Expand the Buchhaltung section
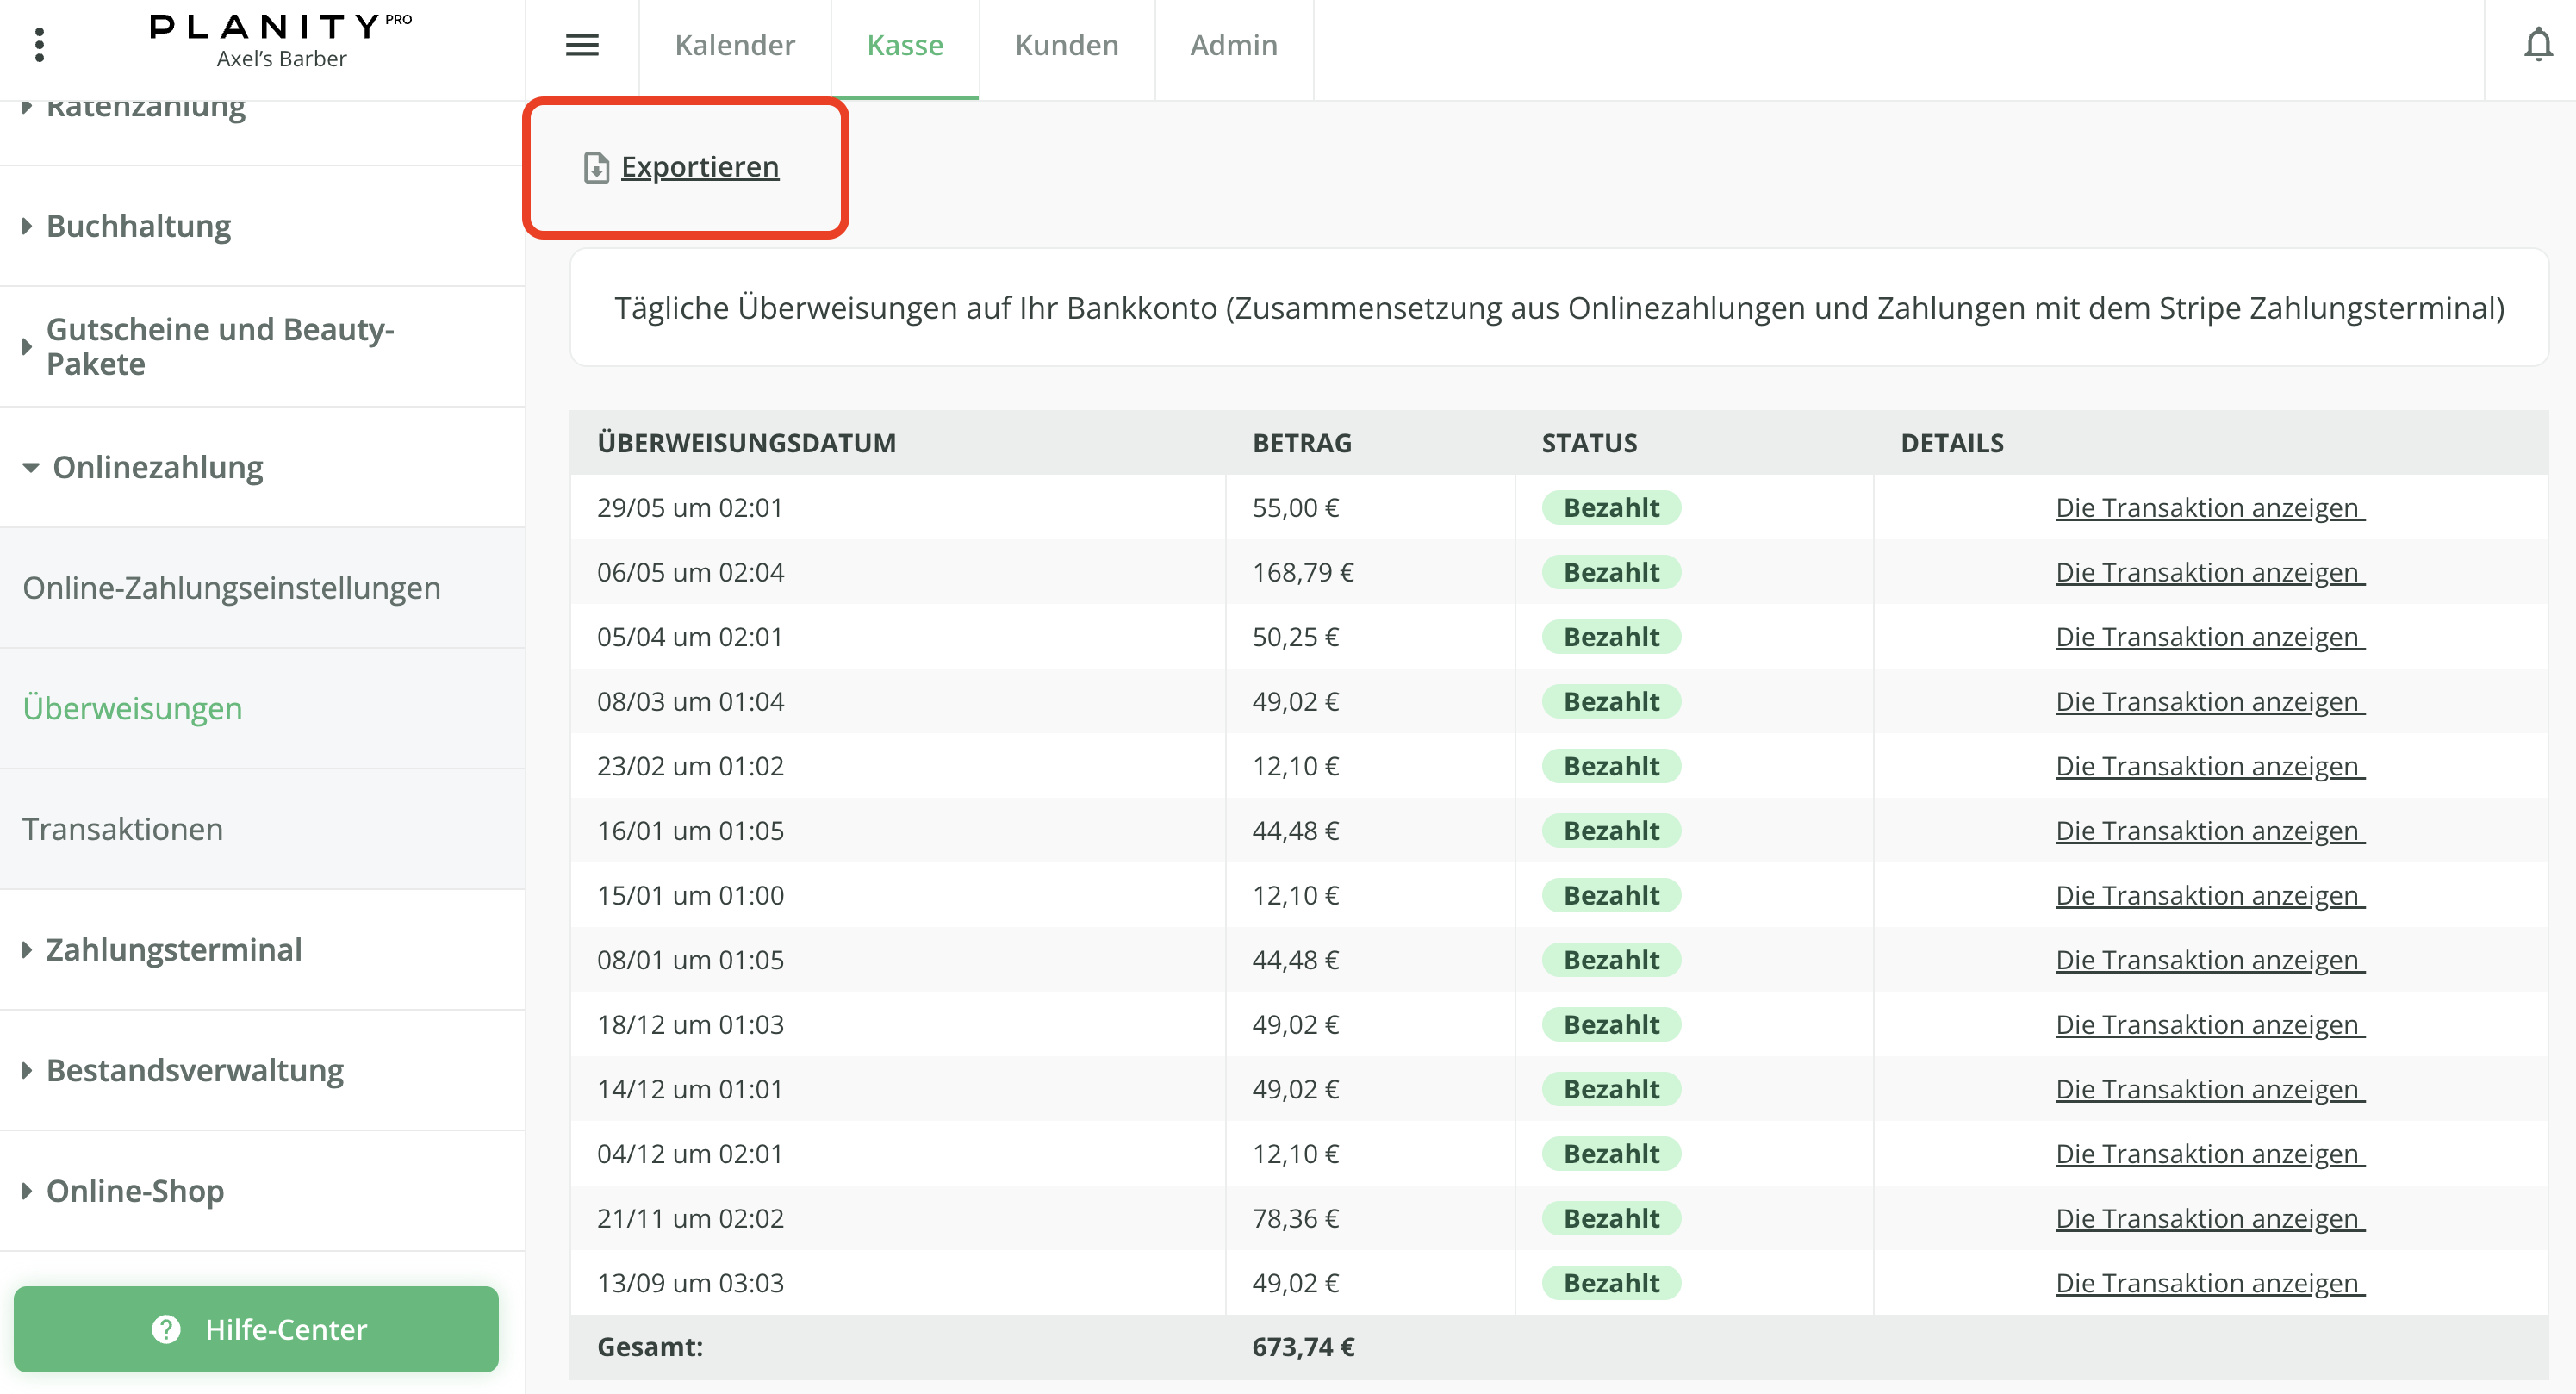 (x=138, y=226)
